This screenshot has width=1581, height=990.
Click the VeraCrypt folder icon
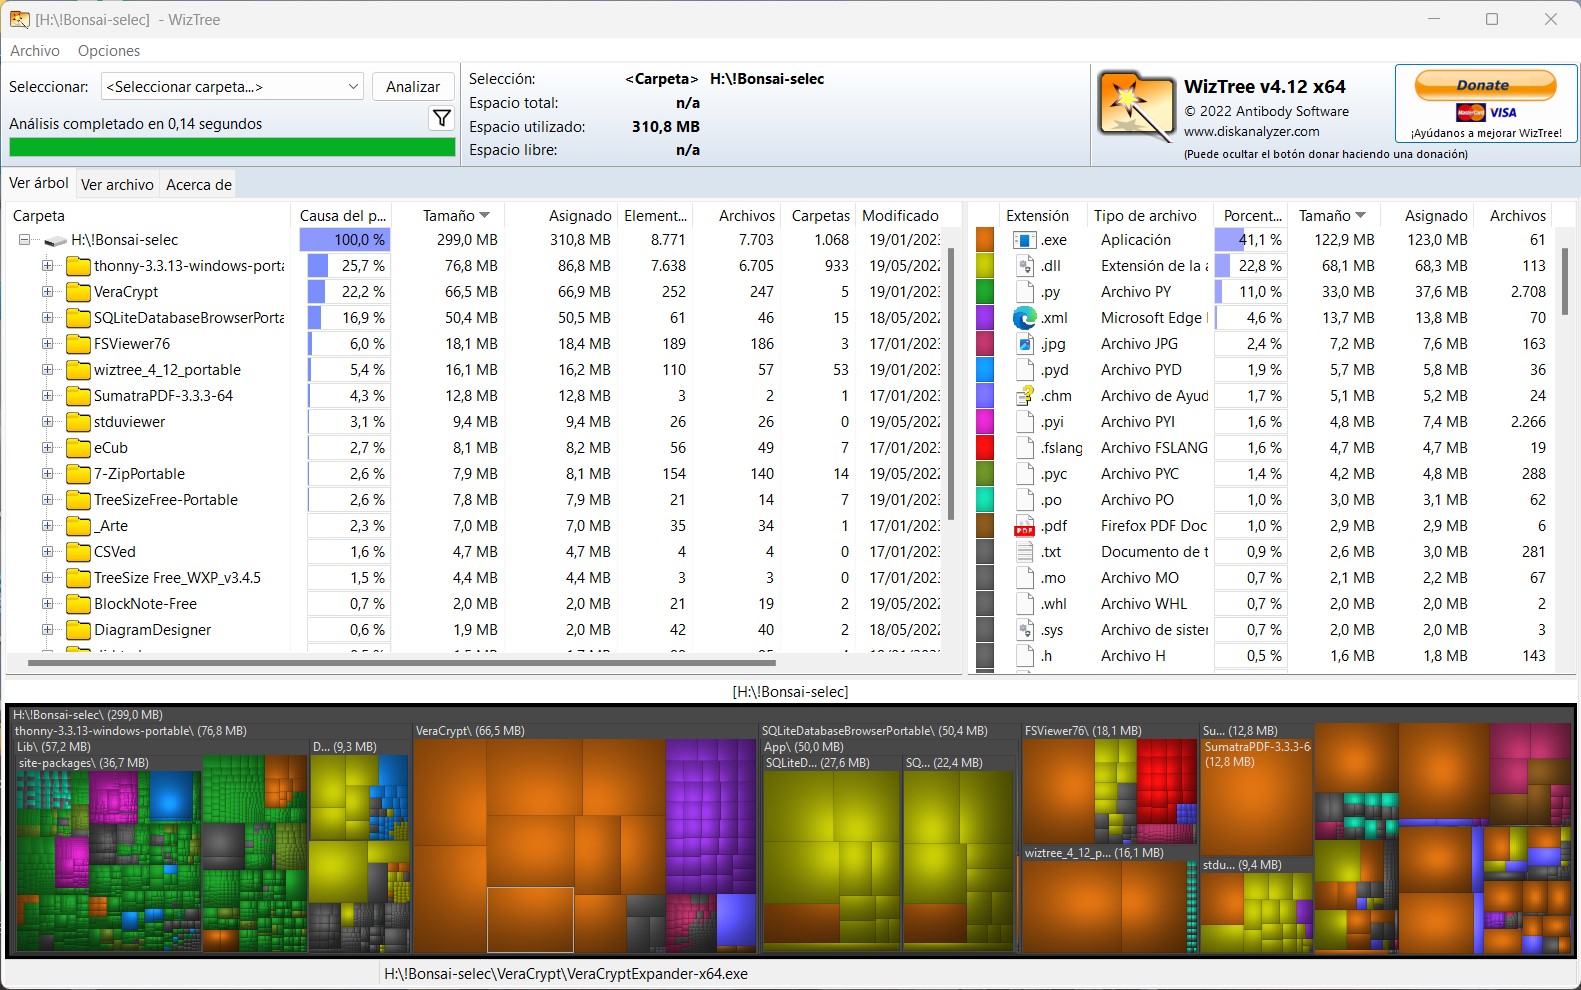pyautogui.click(x=78, y=292)
